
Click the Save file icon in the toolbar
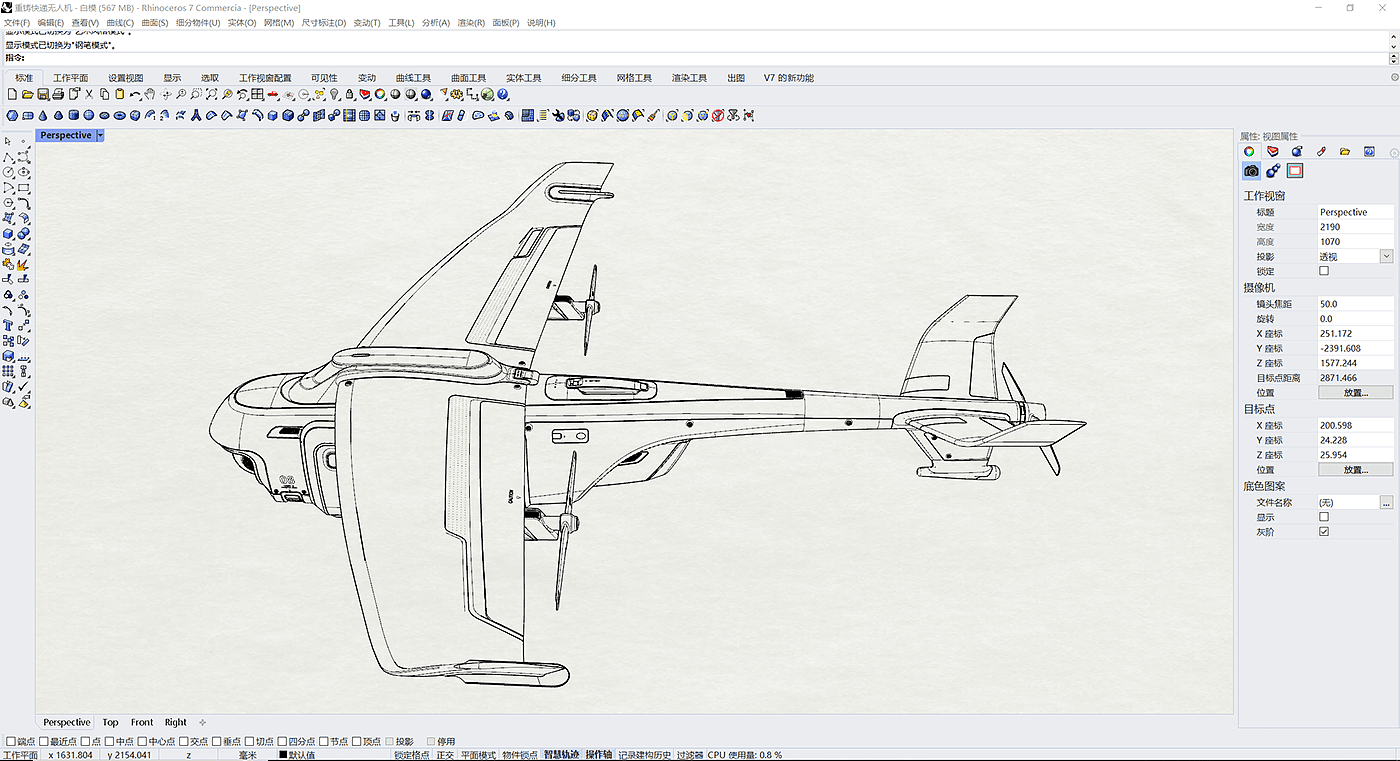(x=42, y=95)
